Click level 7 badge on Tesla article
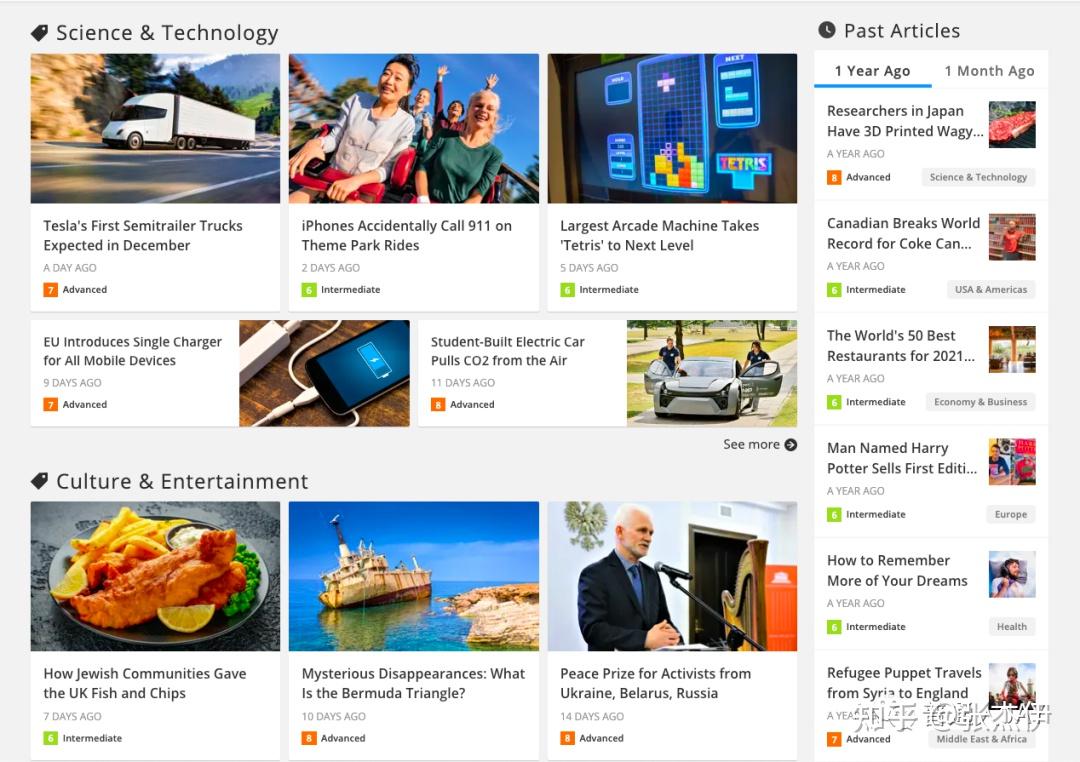The height and width of the screenshot is (762, 1080). pos(50,289)
